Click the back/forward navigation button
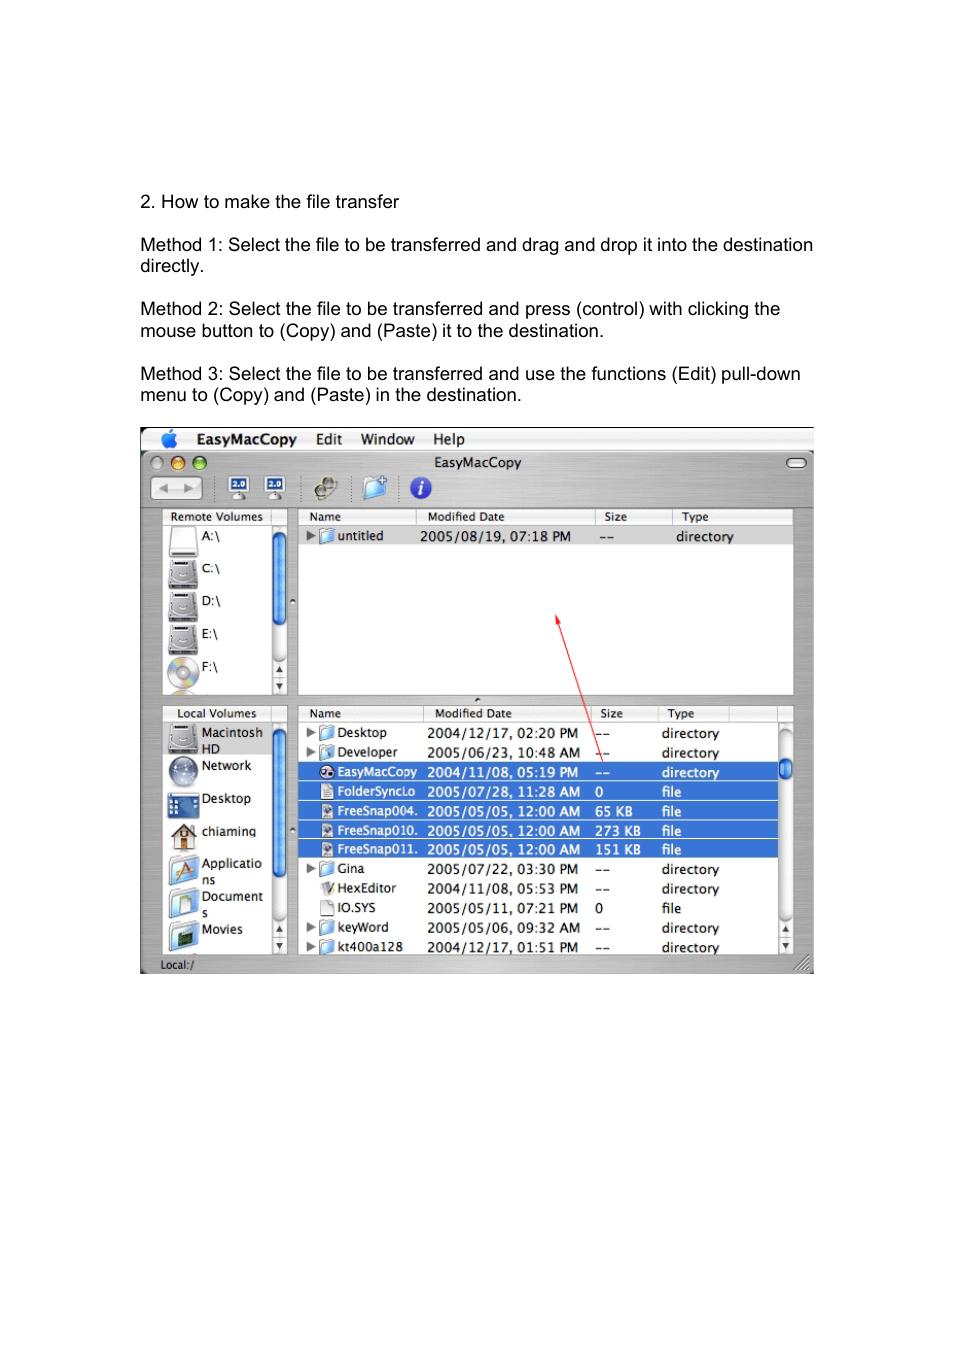 (176, 488)
